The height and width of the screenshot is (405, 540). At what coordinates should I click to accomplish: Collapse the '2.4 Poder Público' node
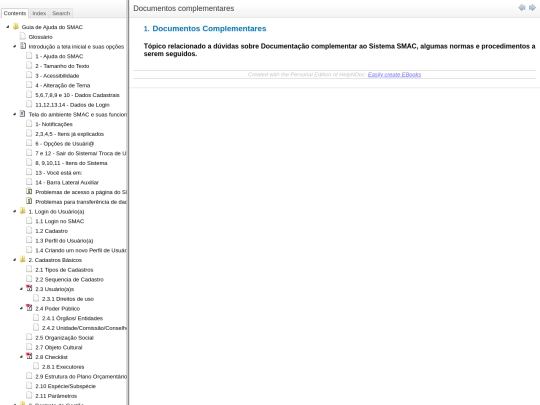point(21,308)
